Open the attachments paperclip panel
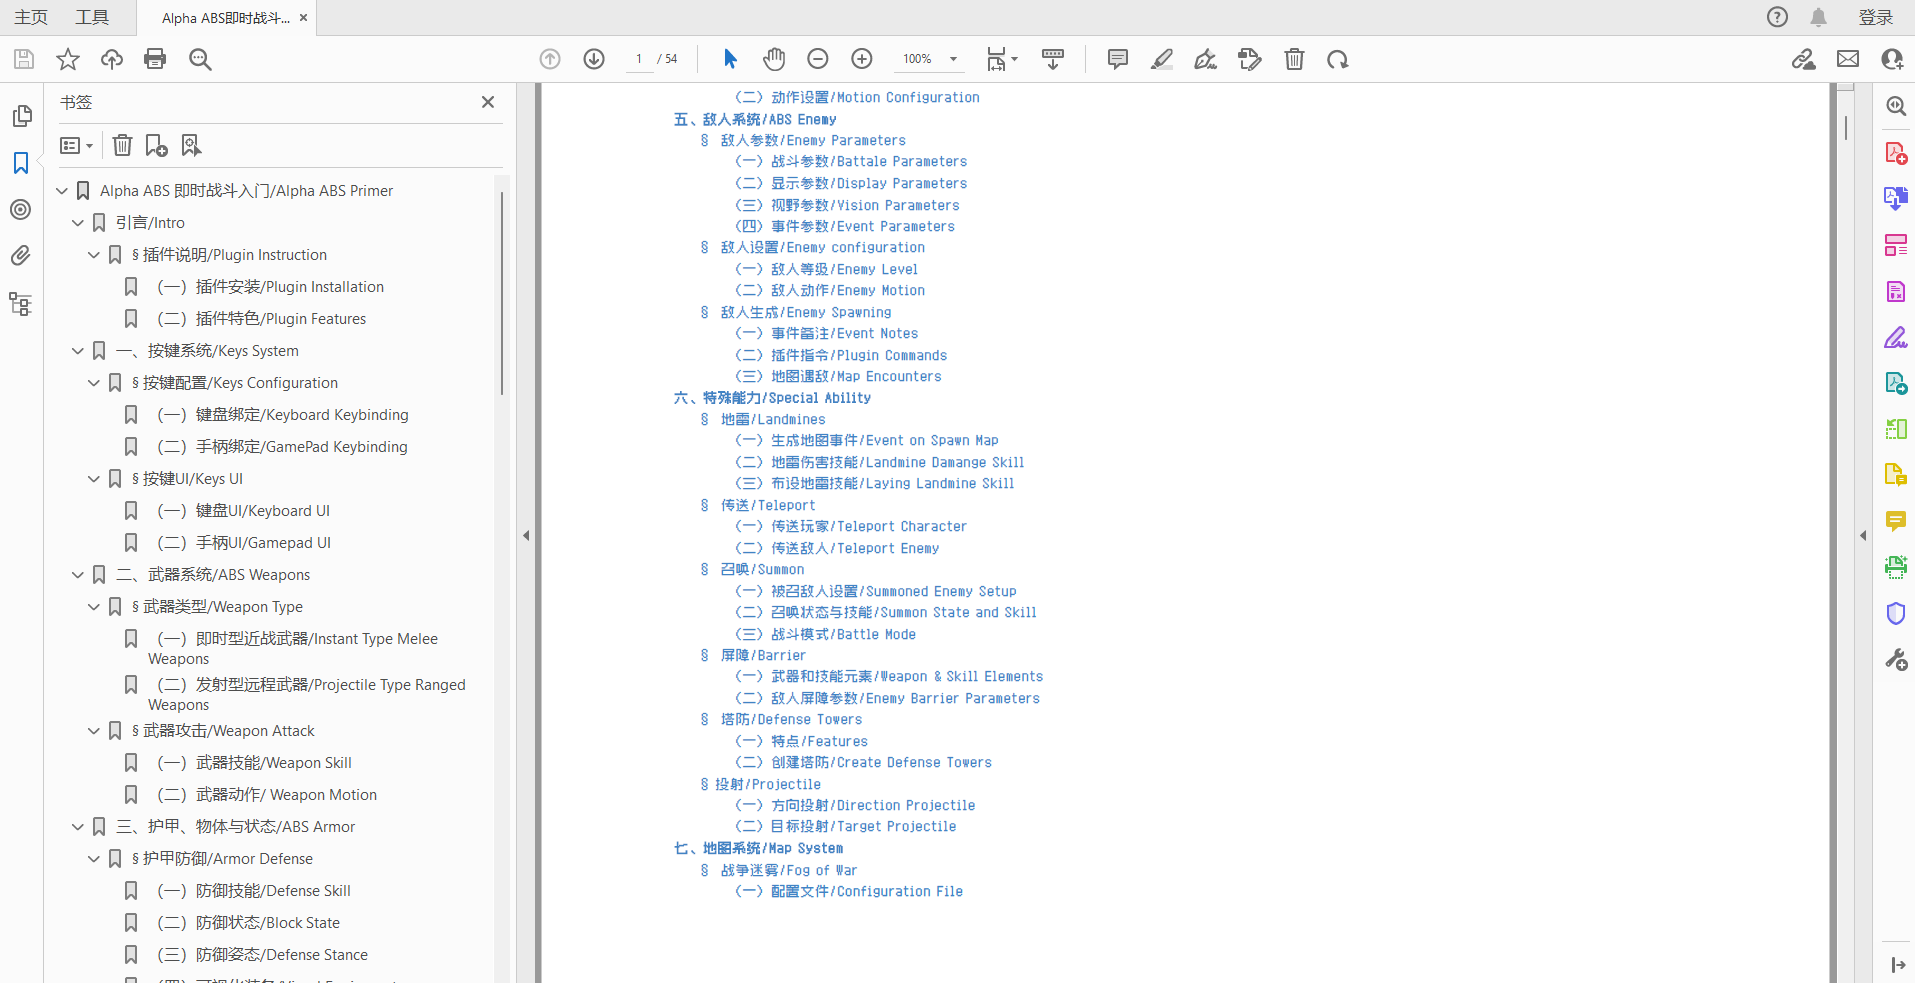Image resolution: width=1915 pixels, height=983 pixels. pyautogui.click(x=21, y=256)
